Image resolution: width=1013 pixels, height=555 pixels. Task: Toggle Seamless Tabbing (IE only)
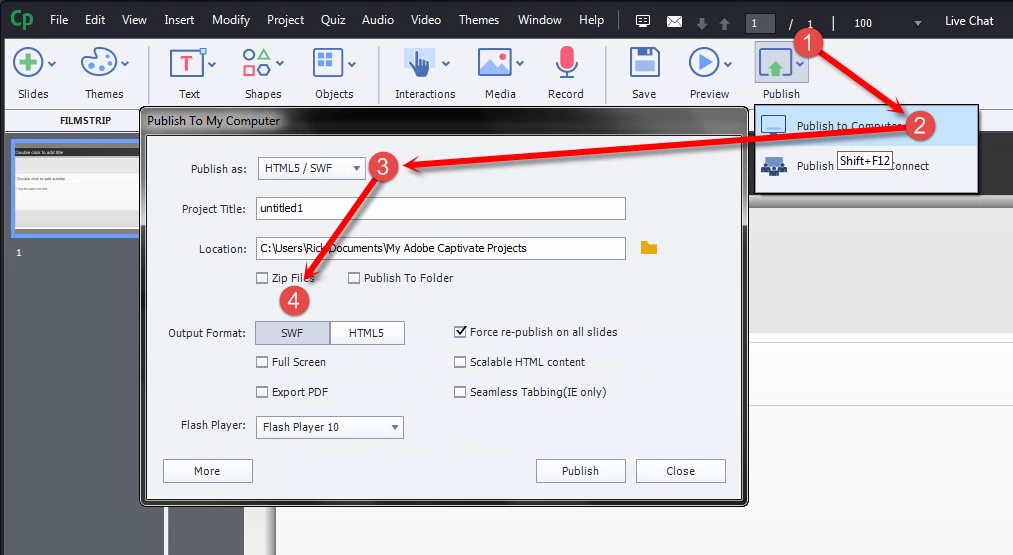pyautogui.click(x=460, y=392)
